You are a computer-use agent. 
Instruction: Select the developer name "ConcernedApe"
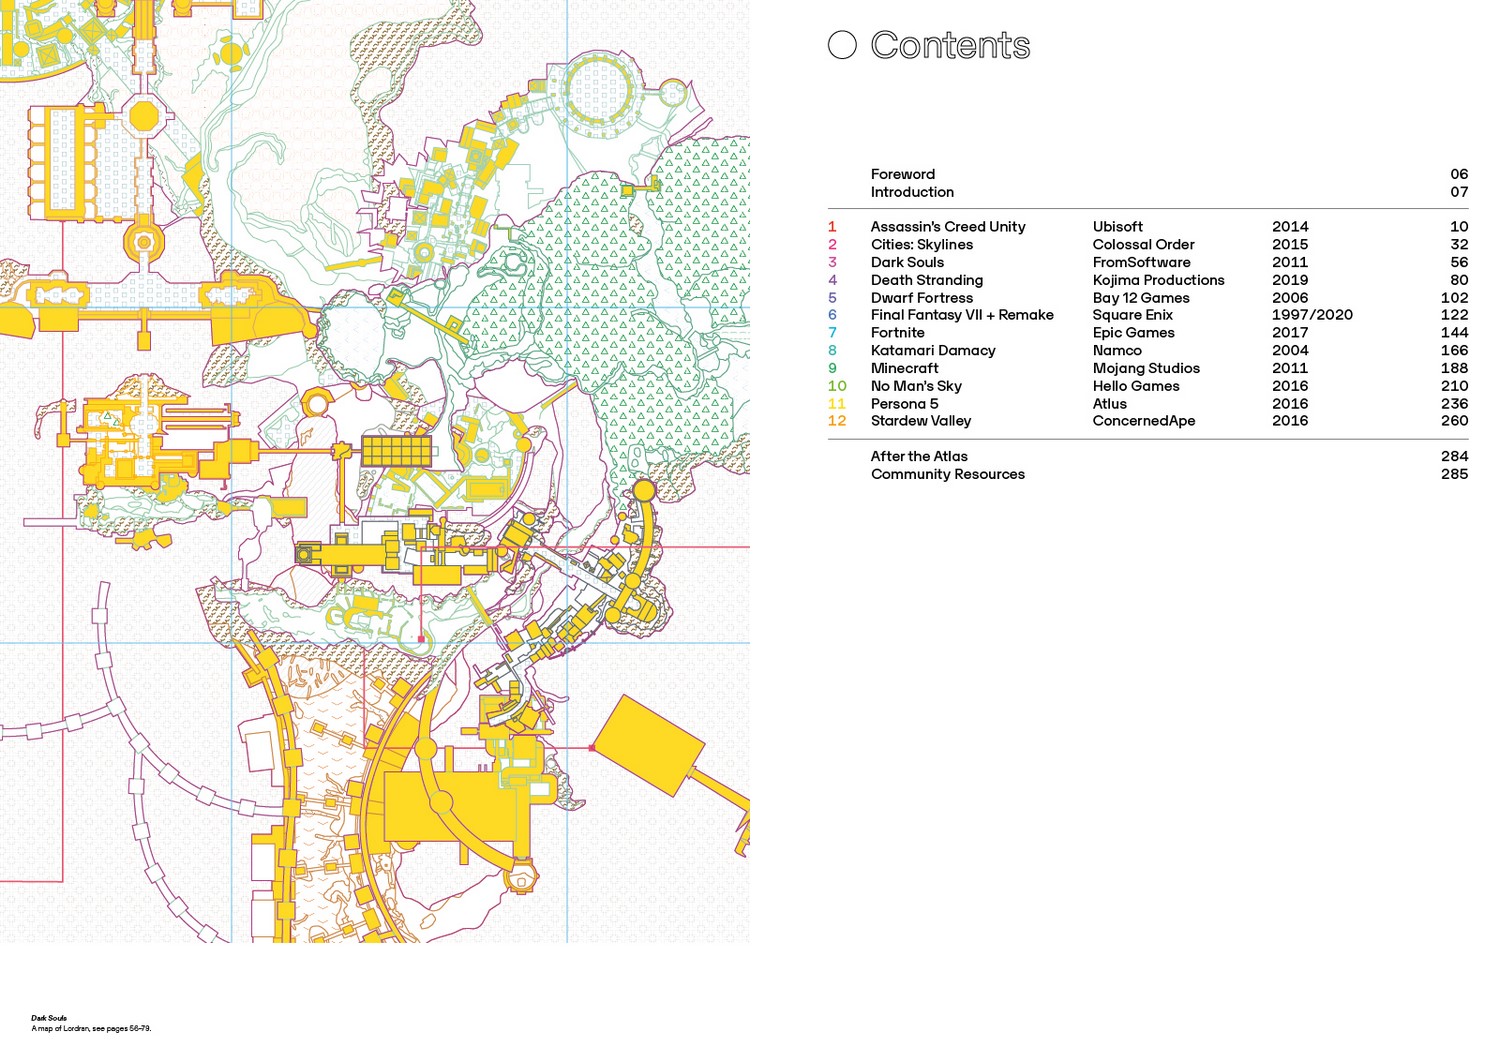point(1144,421)
